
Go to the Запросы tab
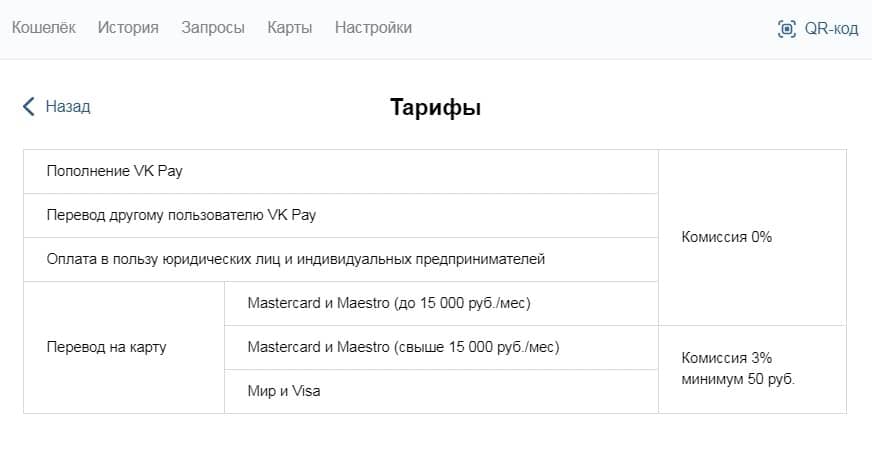[213, 27]
